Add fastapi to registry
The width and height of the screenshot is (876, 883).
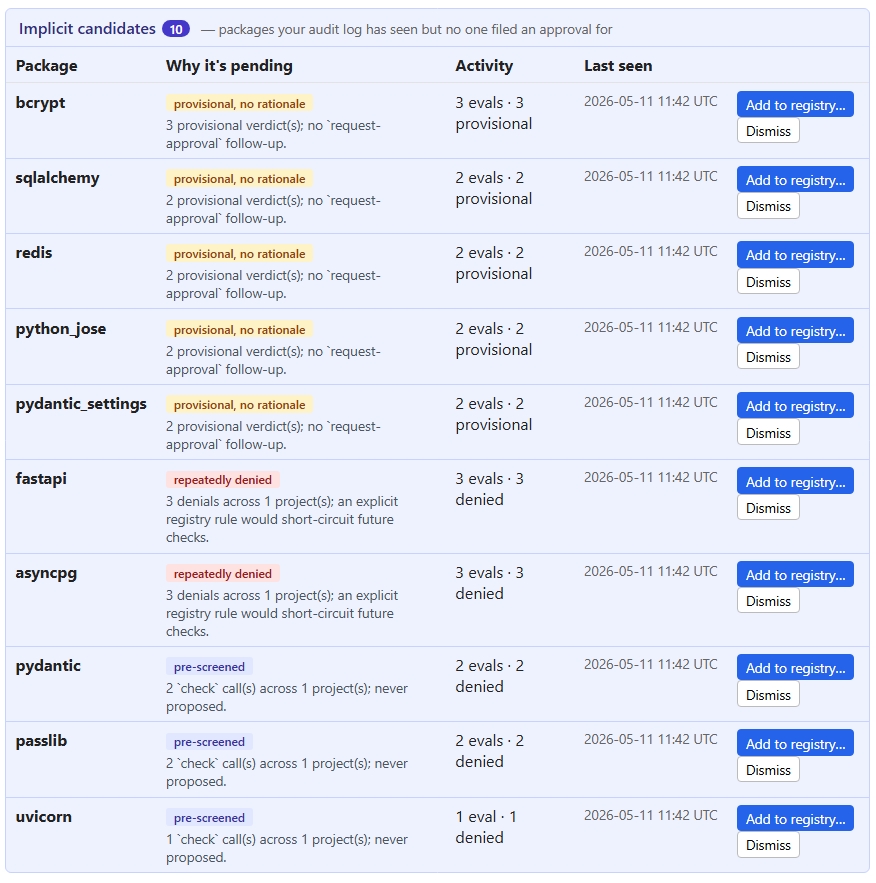click(x=795, y=481)
